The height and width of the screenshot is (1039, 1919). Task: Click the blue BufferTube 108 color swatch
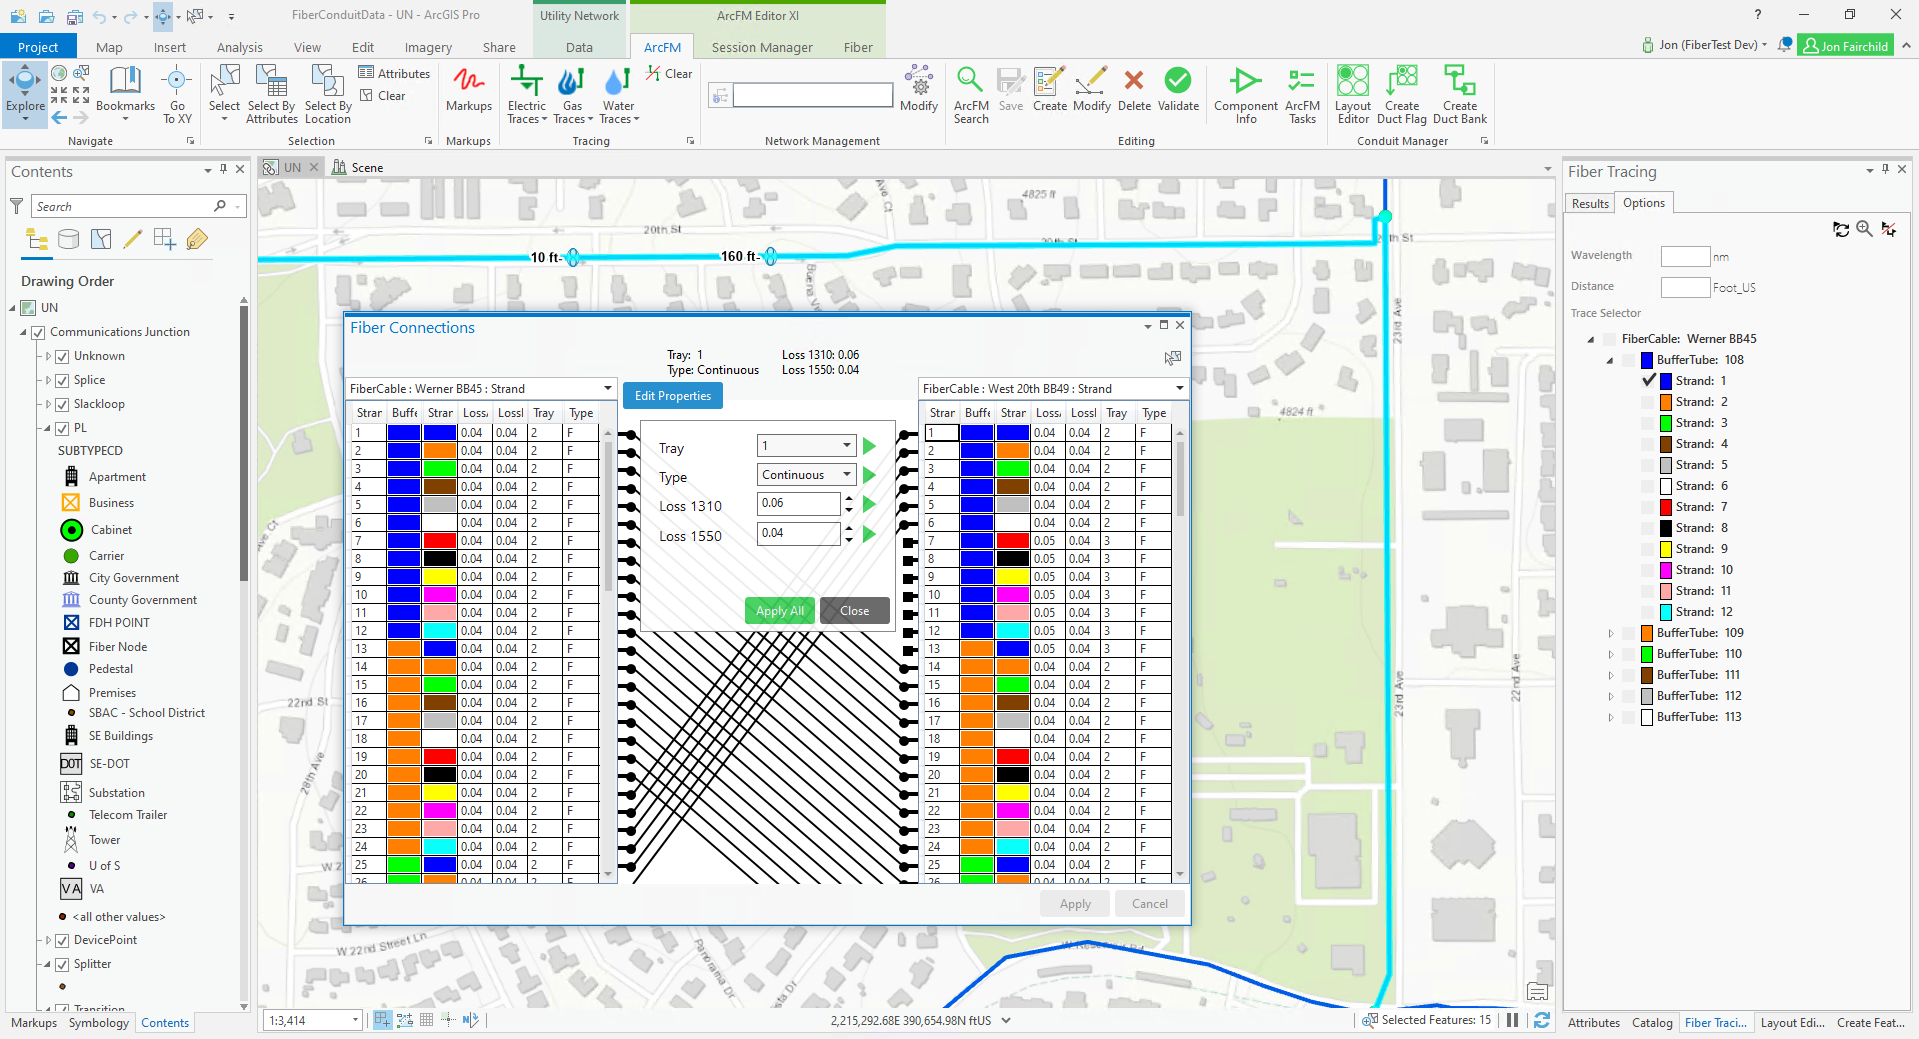[x=1646, y=360]
